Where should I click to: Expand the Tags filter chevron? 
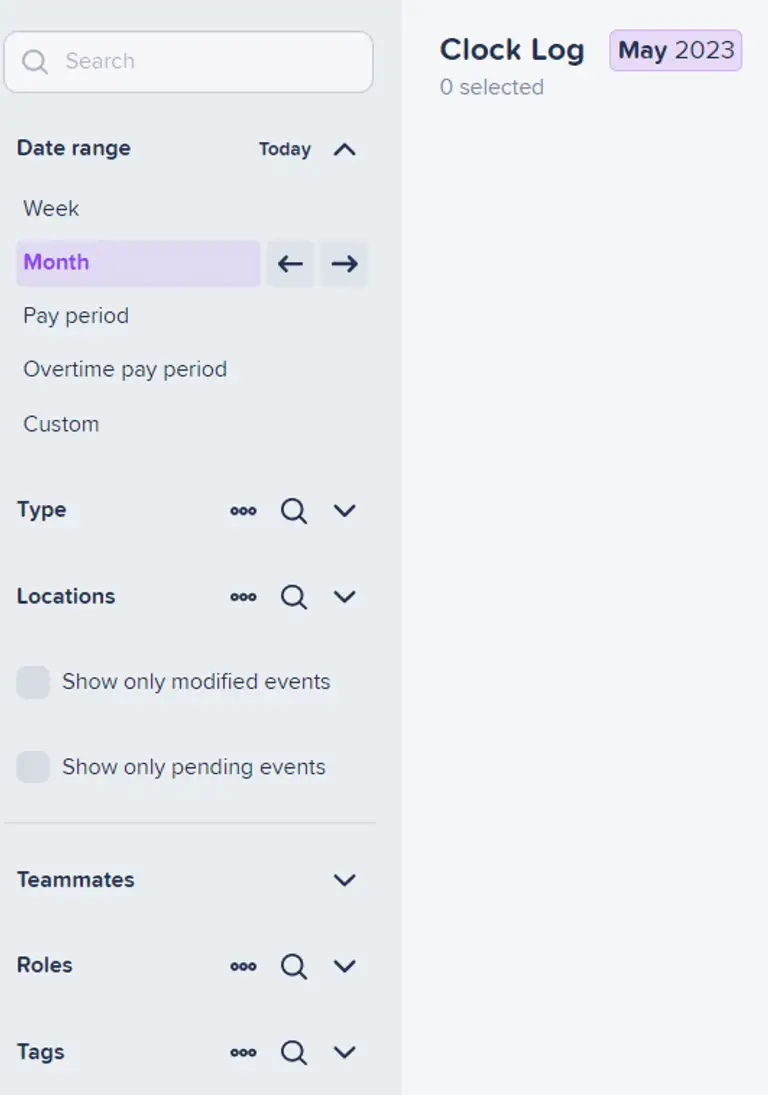pos(344,1052)
